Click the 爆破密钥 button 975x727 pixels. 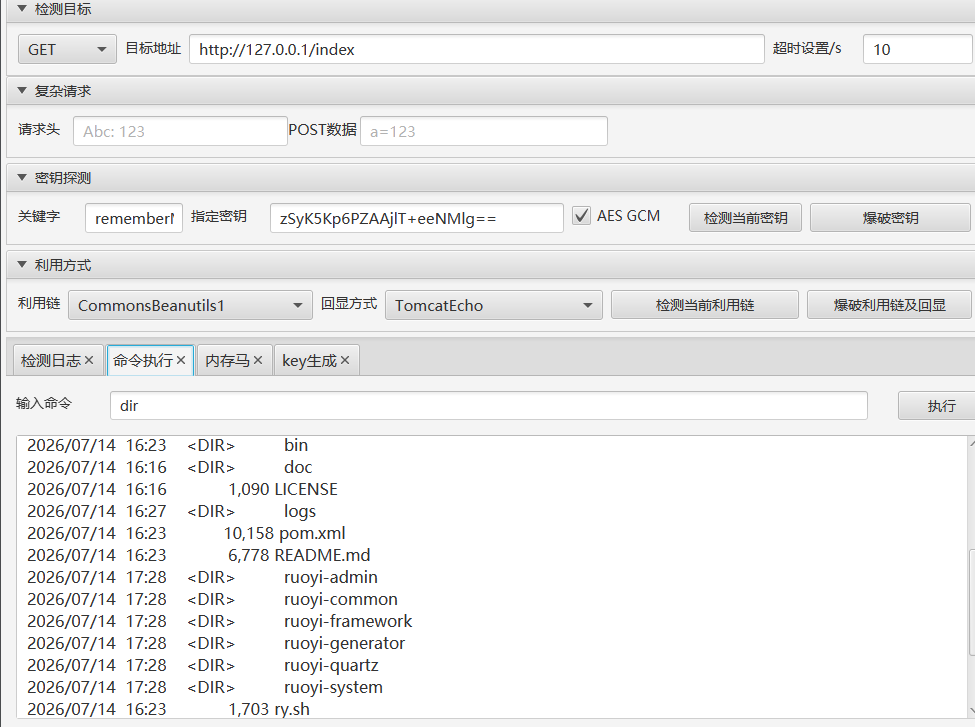point(890,218)
